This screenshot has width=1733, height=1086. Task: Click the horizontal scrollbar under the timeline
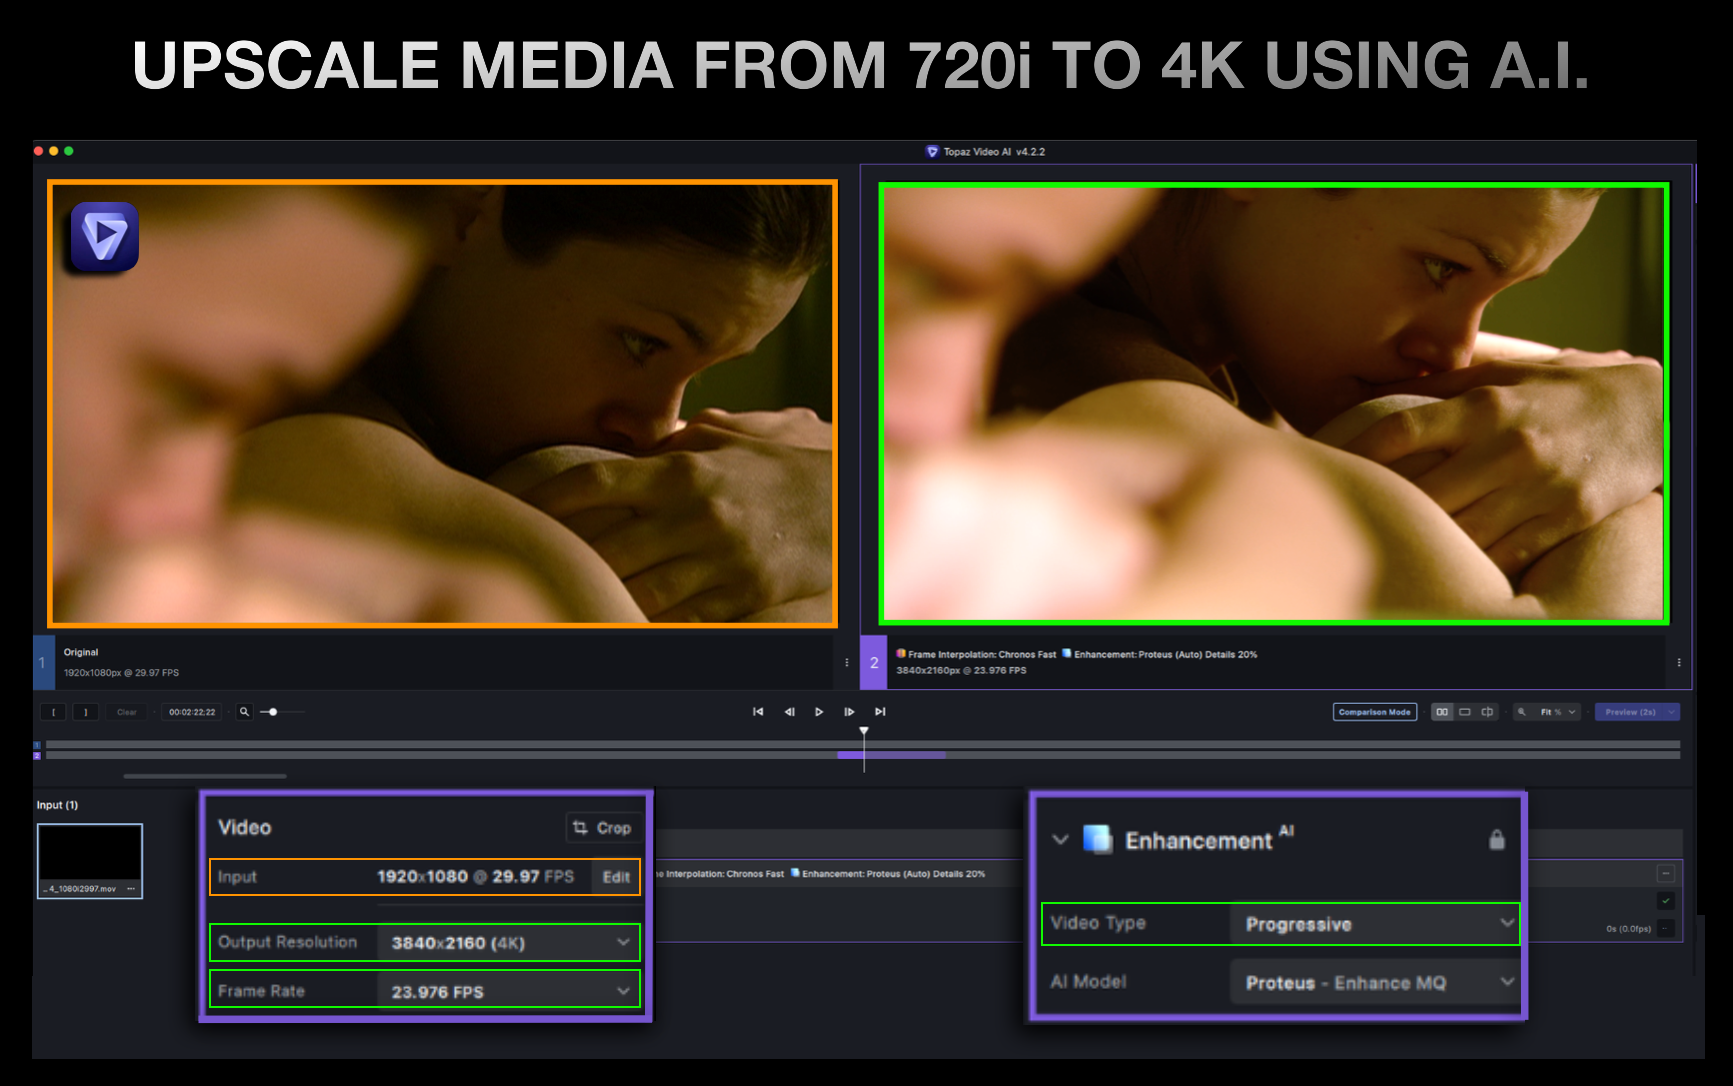tap(205, 776)
